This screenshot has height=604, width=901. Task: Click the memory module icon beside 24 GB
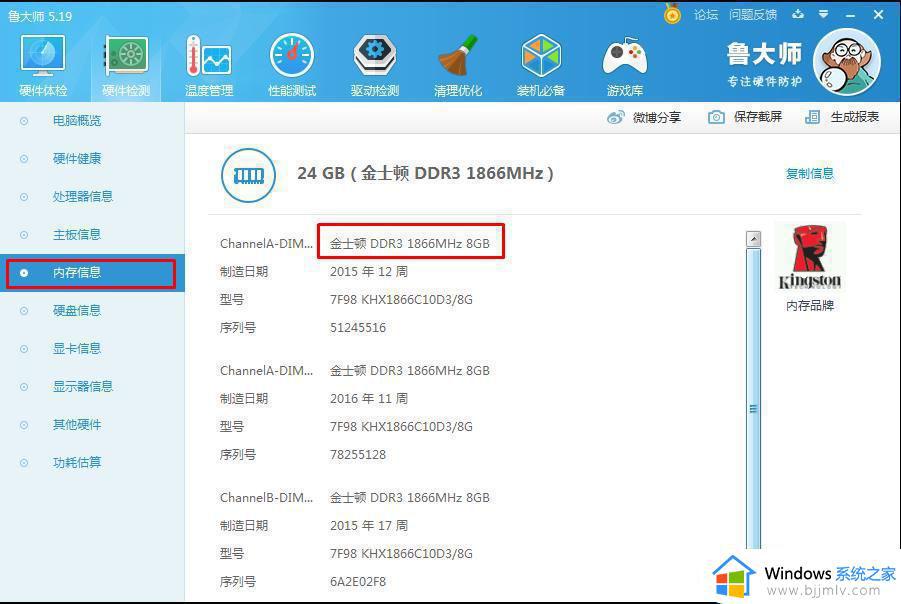coord(248,175)
